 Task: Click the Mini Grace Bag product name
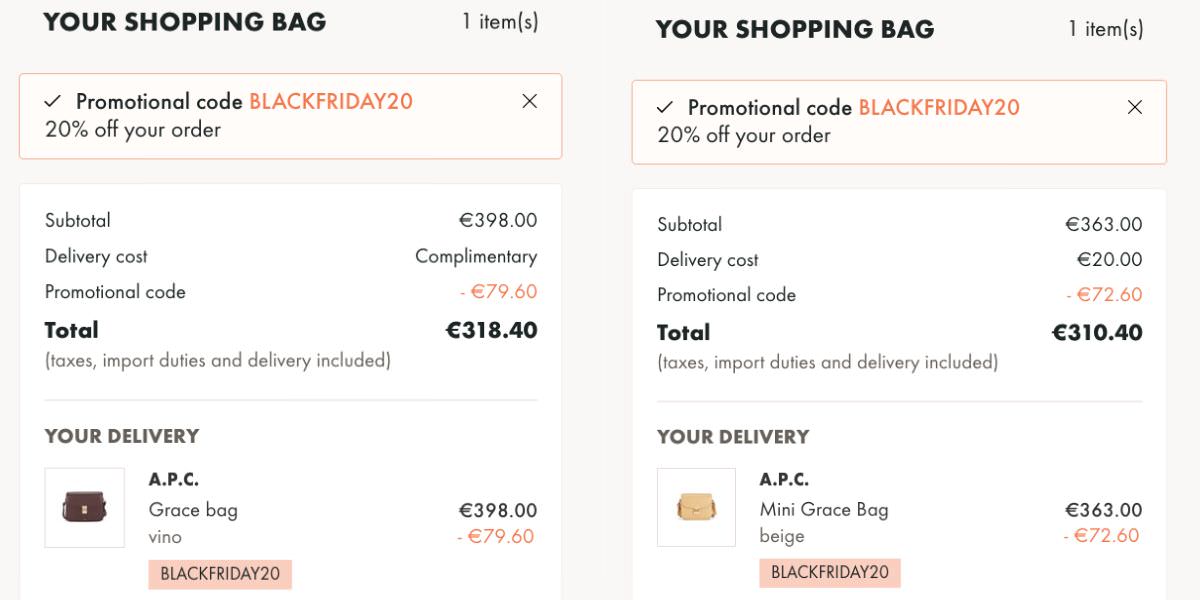823,509
